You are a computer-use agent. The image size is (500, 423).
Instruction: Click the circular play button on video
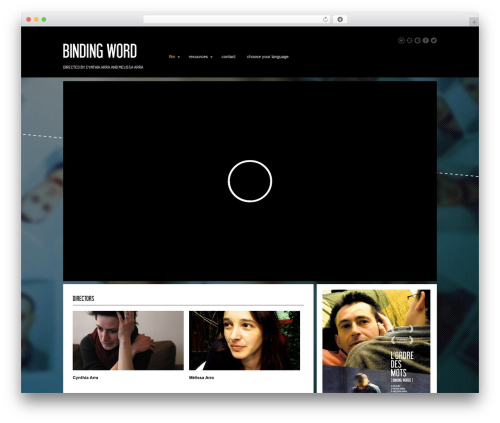coord(250,181)
